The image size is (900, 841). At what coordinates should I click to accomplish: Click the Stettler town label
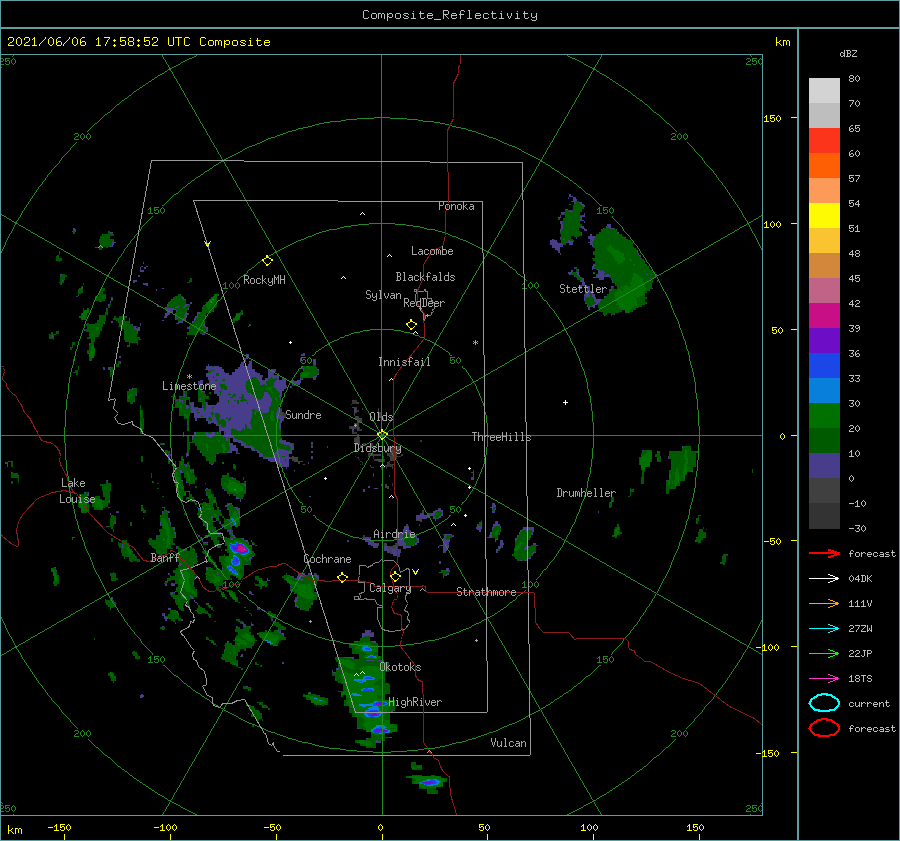(583, 289)
